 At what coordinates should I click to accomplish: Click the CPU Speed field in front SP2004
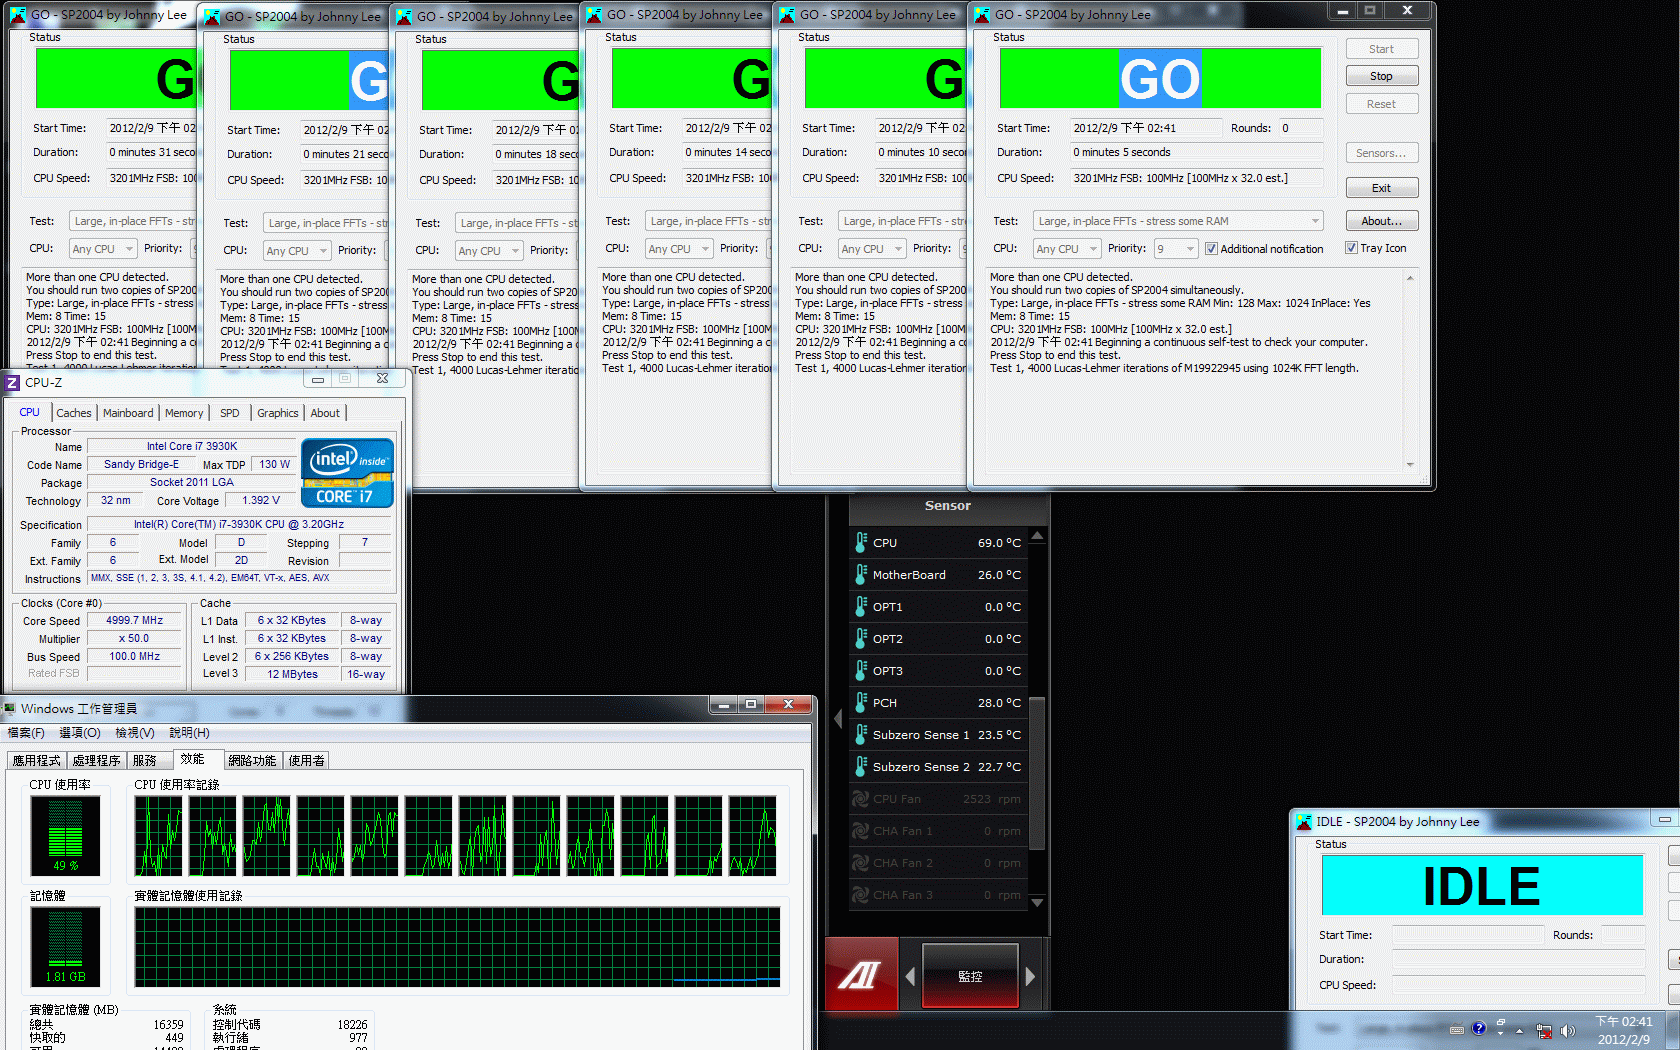click(x=1196, y=179)
